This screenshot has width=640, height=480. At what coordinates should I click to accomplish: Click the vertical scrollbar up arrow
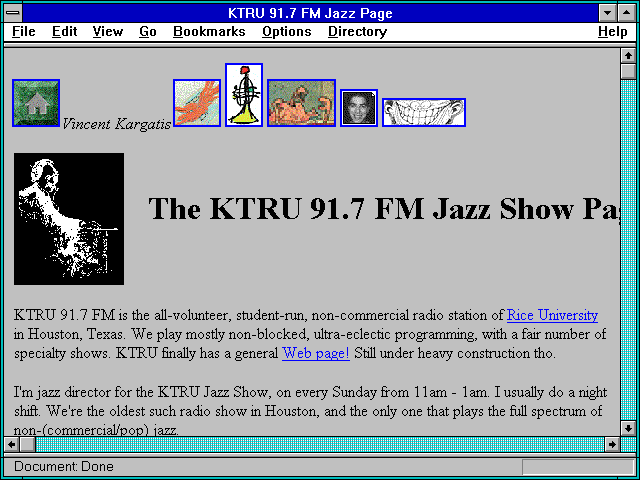628,56
